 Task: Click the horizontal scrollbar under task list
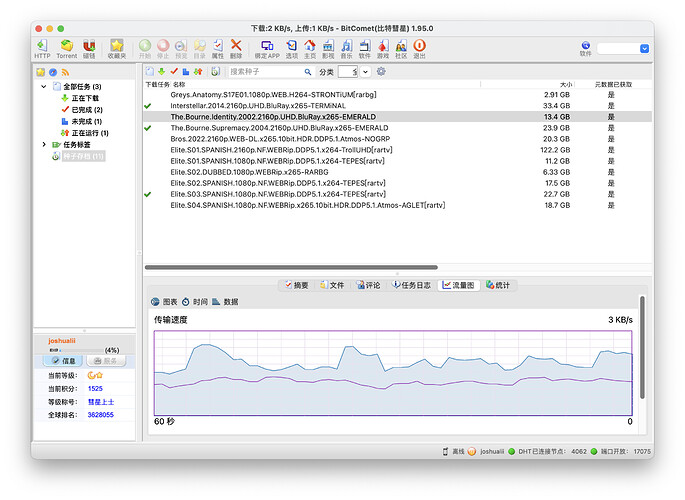[291, 267]
